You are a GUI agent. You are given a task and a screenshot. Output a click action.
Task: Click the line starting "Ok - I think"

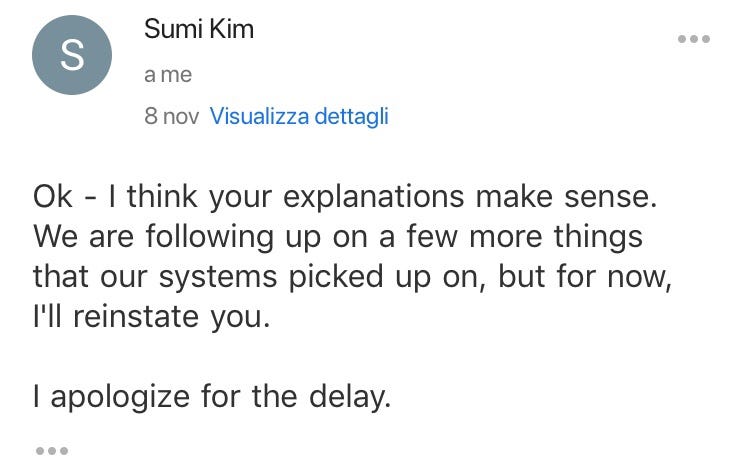click(x=345, y=197)
